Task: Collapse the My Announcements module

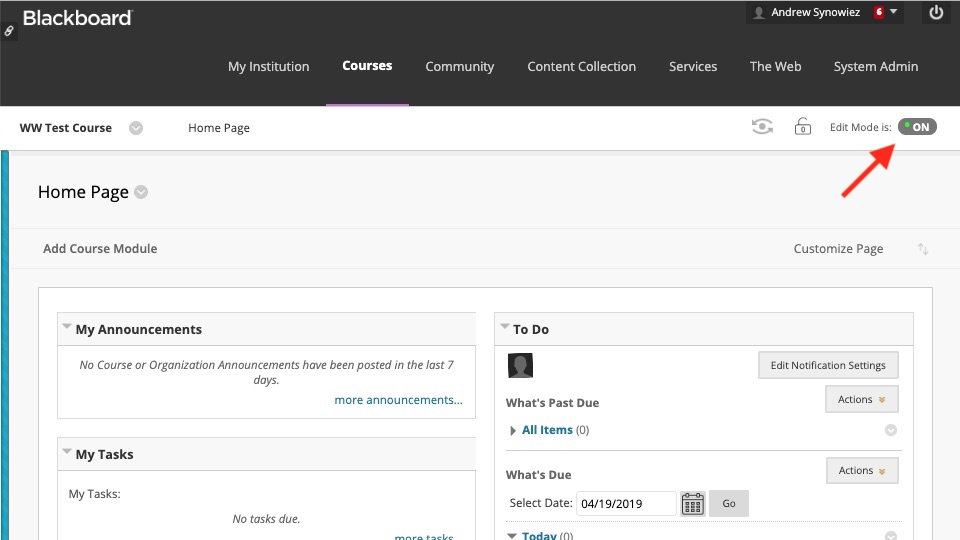Action: tap(67, 327)
